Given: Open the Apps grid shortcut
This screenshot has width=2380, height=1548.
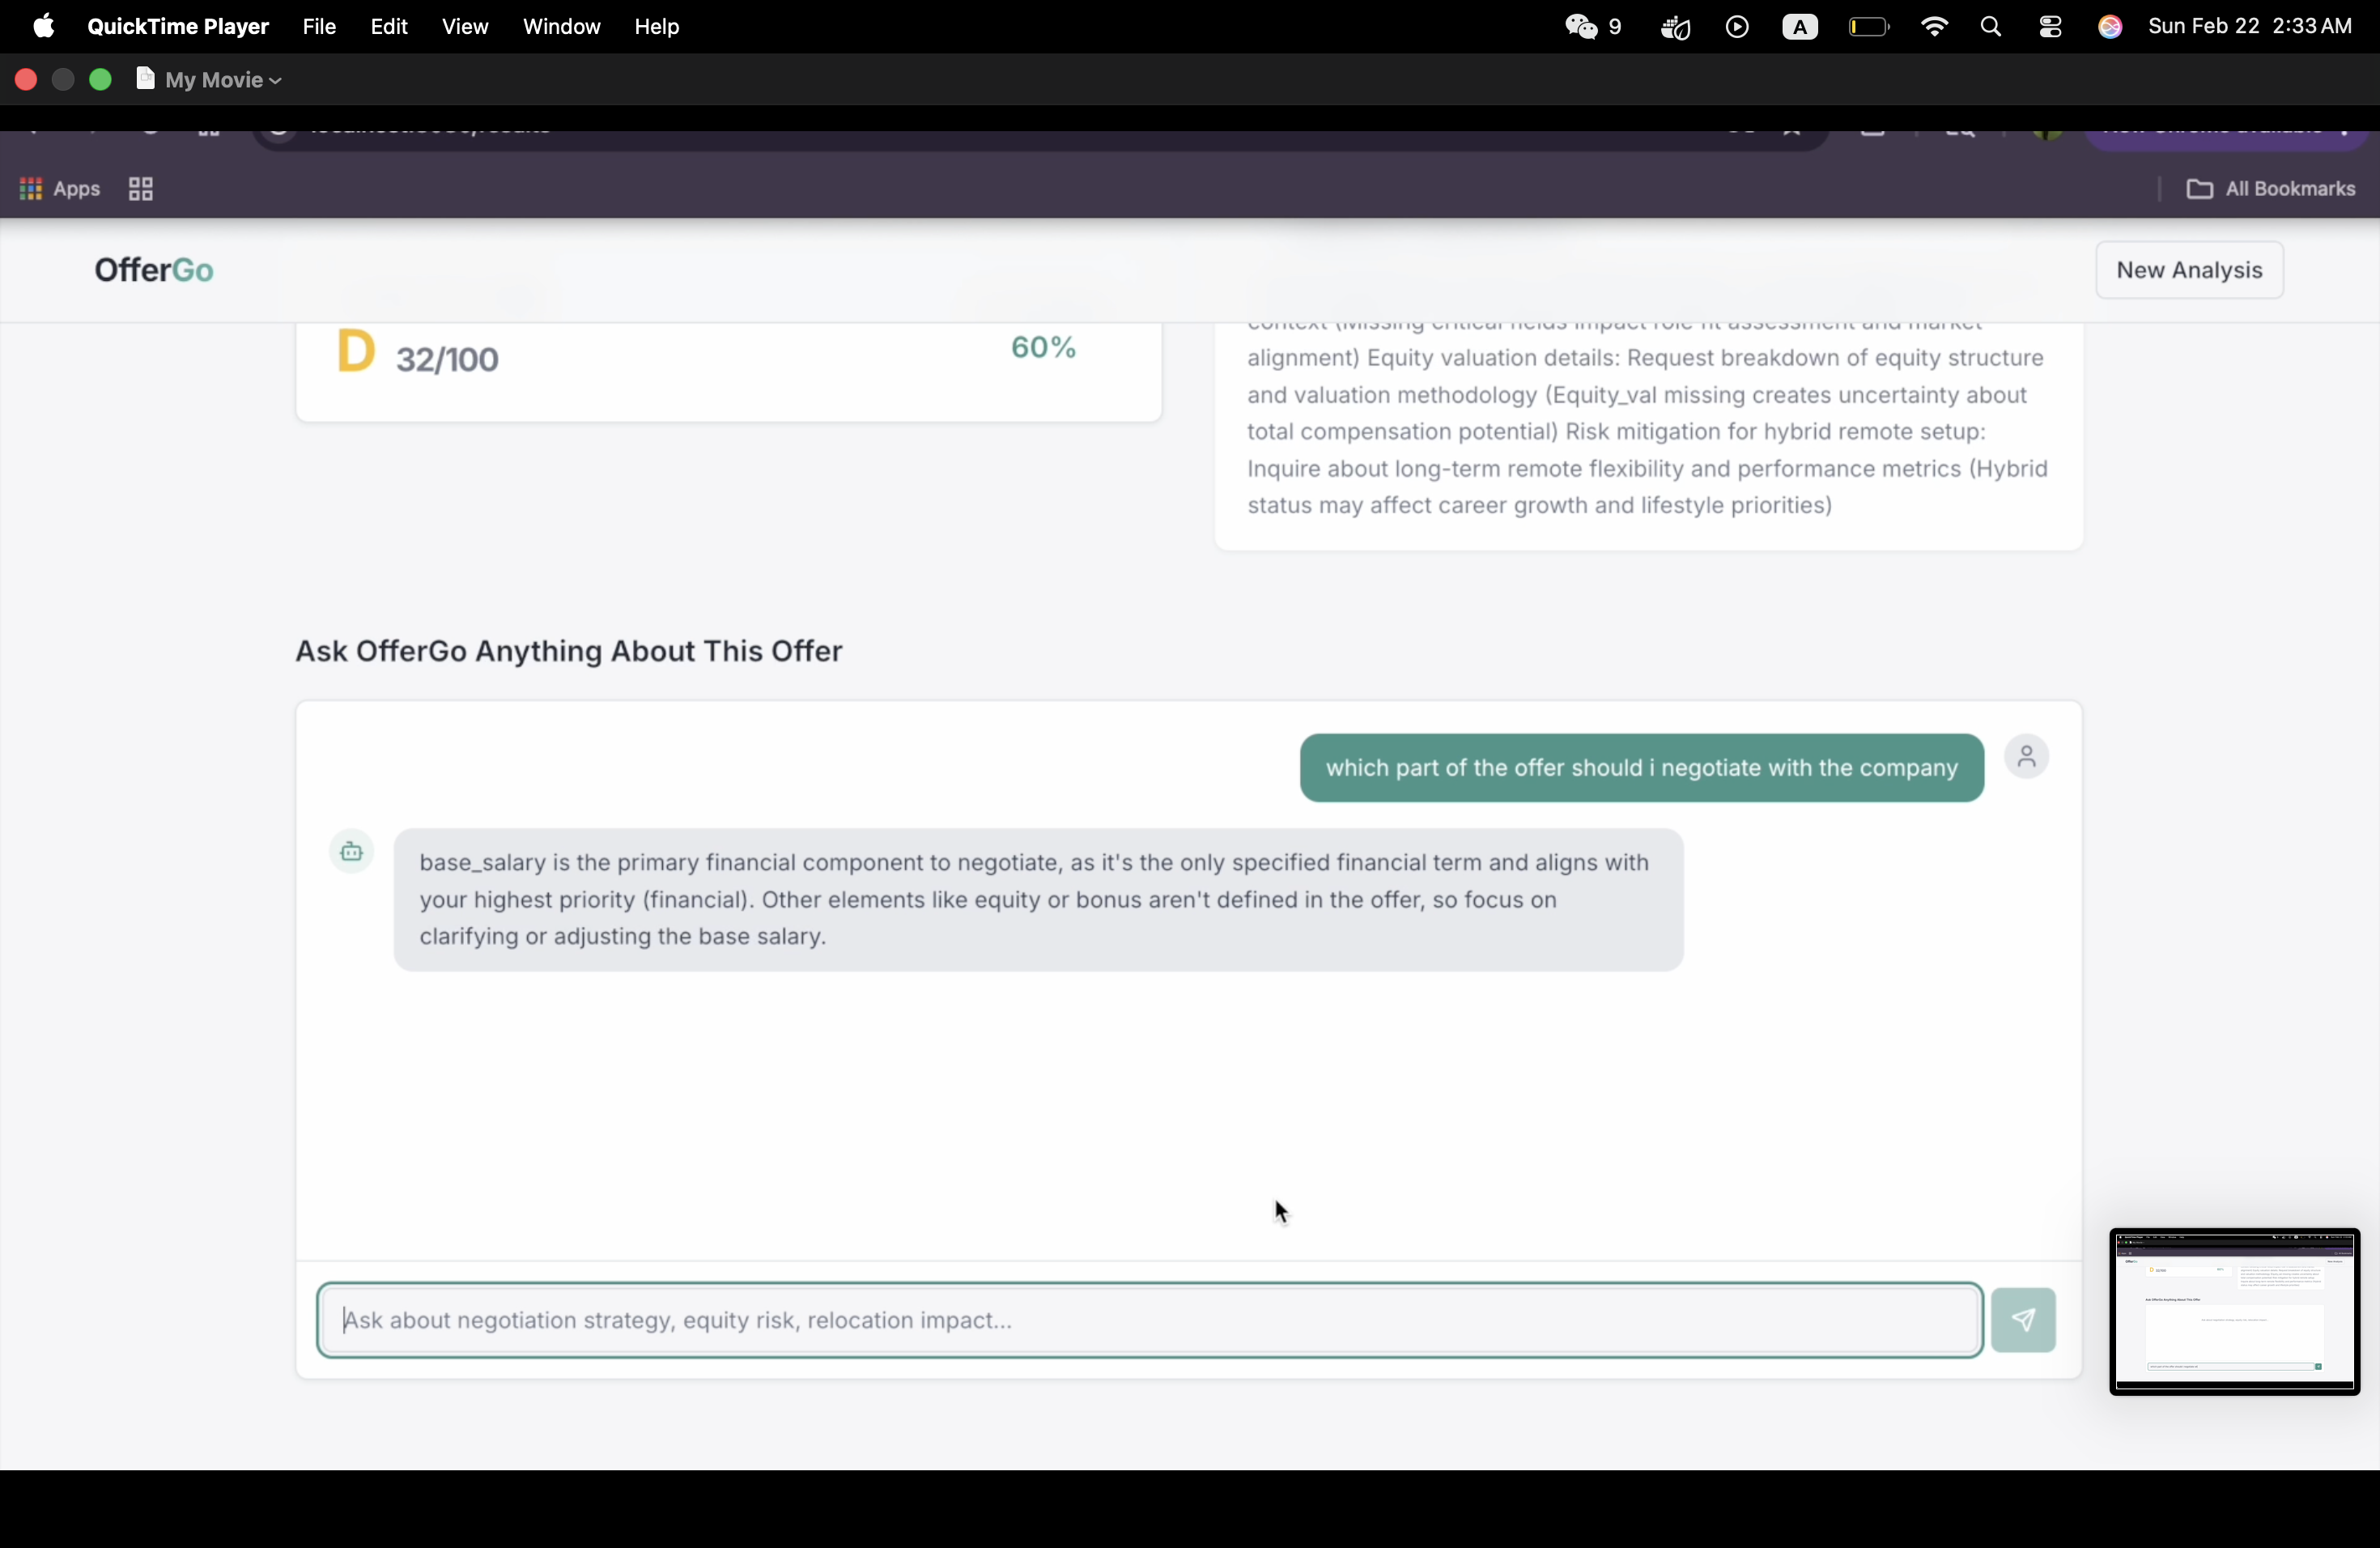Looking at the screenshot, I should click(60, 189).
